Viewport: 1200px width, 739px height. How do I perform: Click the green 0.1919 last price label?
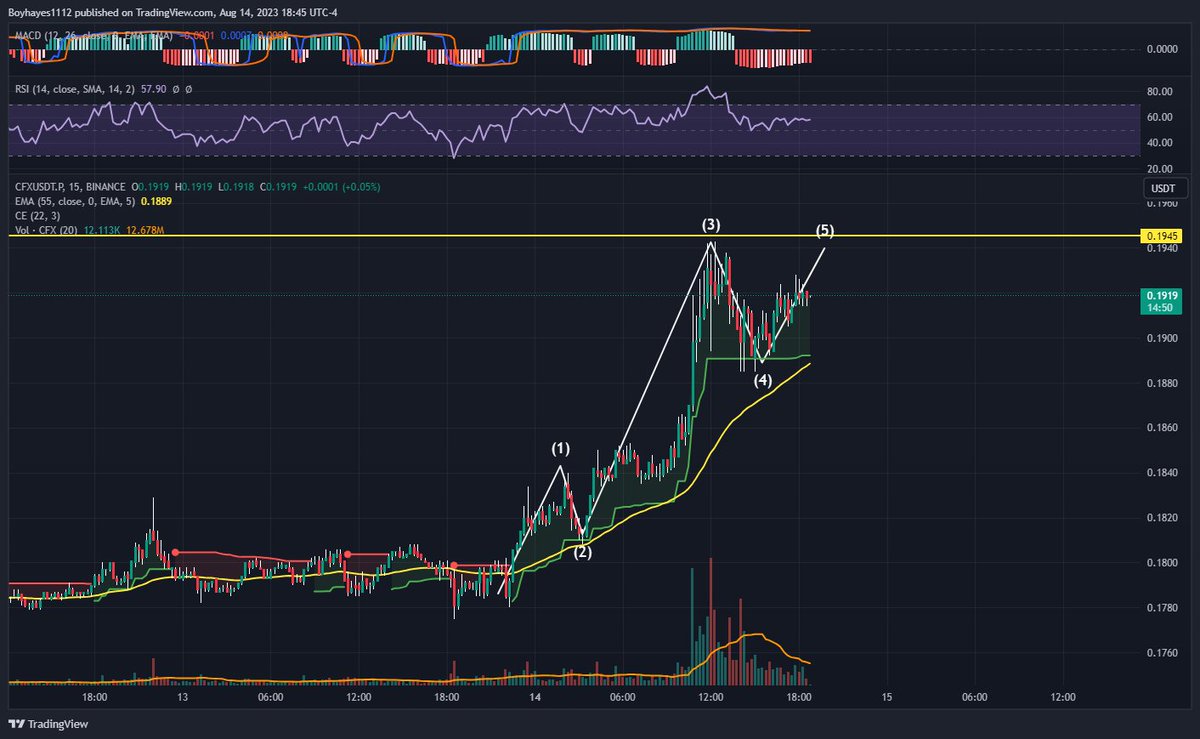(1160, 297)
